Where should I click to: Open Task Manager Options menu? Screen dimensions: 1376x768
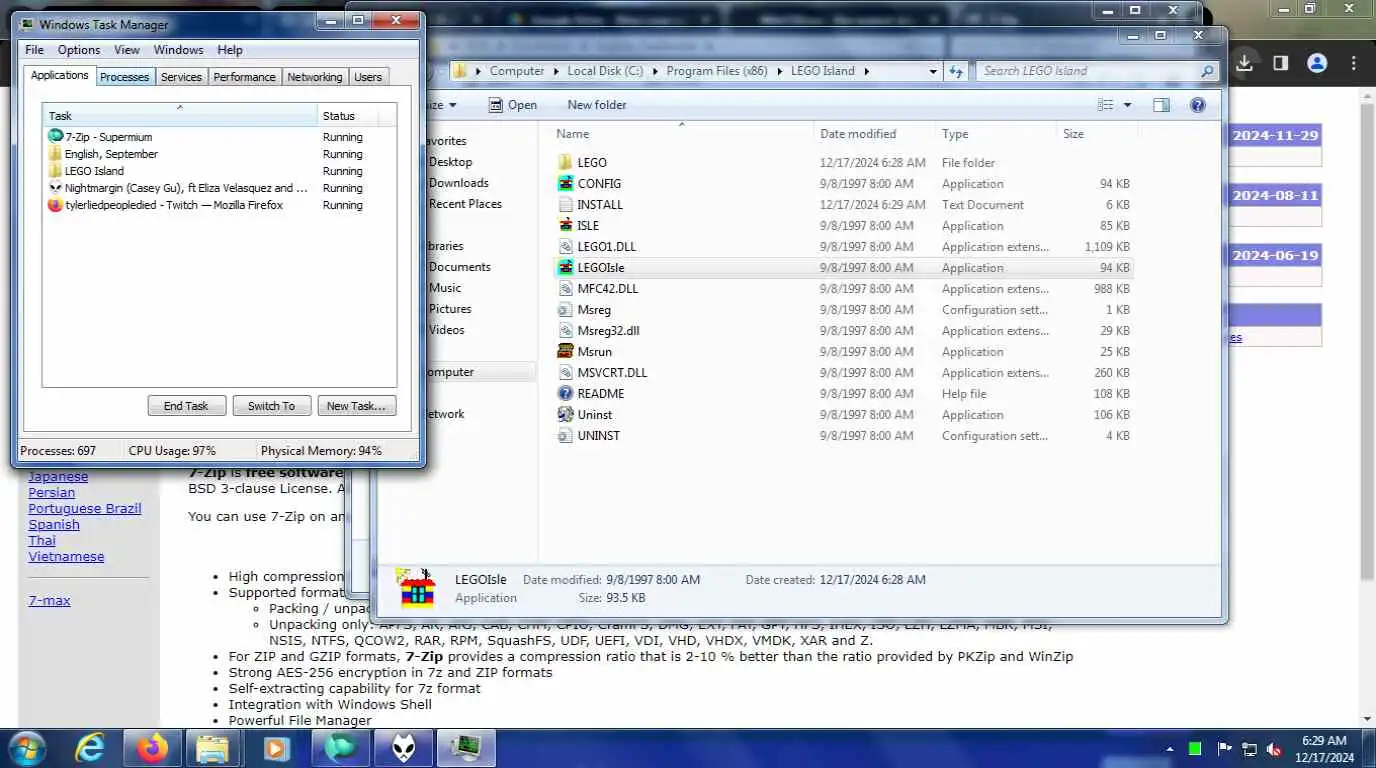(x=79, y=50)
